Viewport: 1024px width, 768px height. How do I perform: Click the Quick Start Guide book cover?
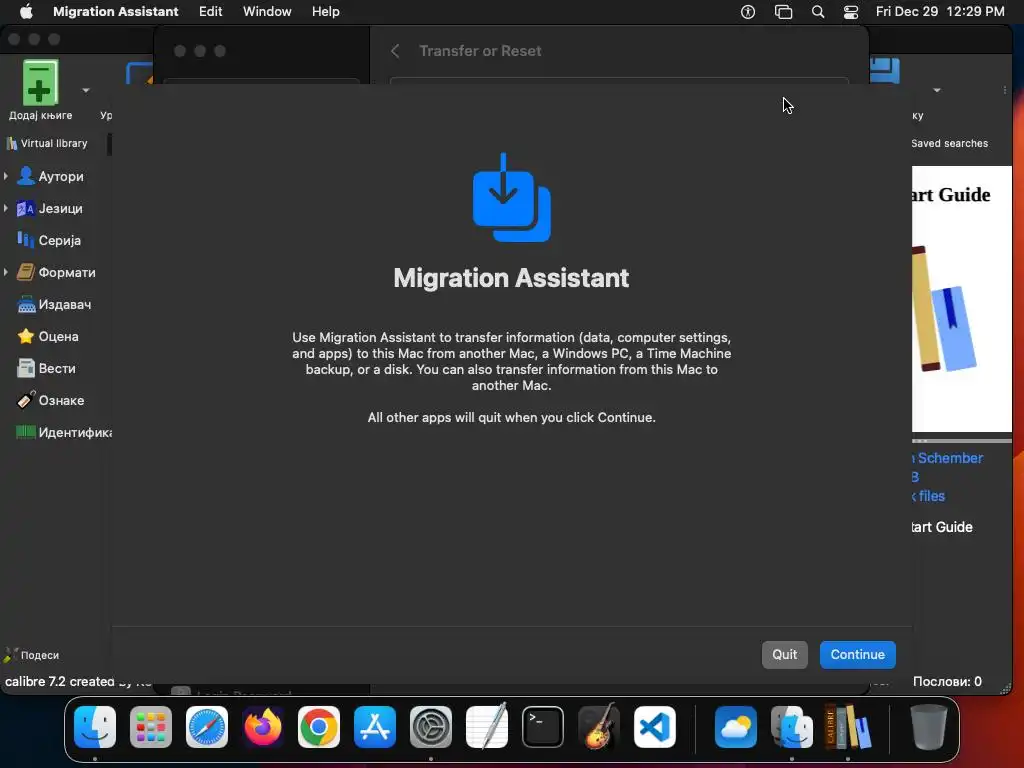point(961,298)
